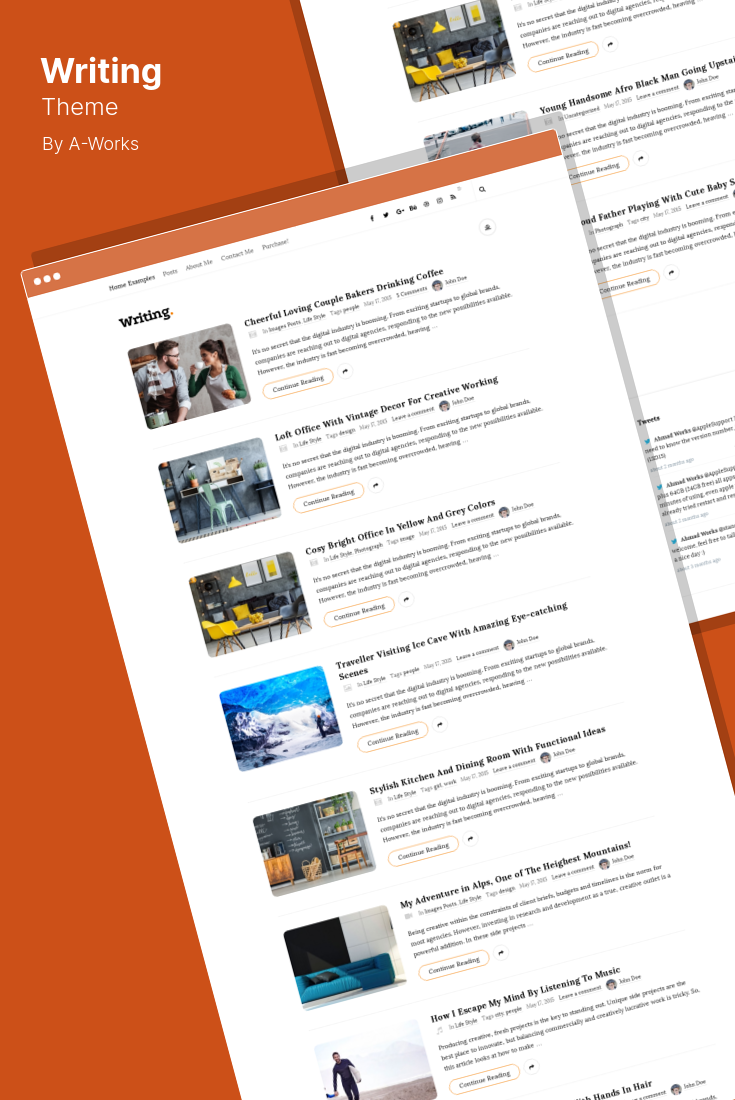Click John Doe avatar on Cosy Bright Office post
The width and height of the screenshot is (735, 1100).
point(504,512)
